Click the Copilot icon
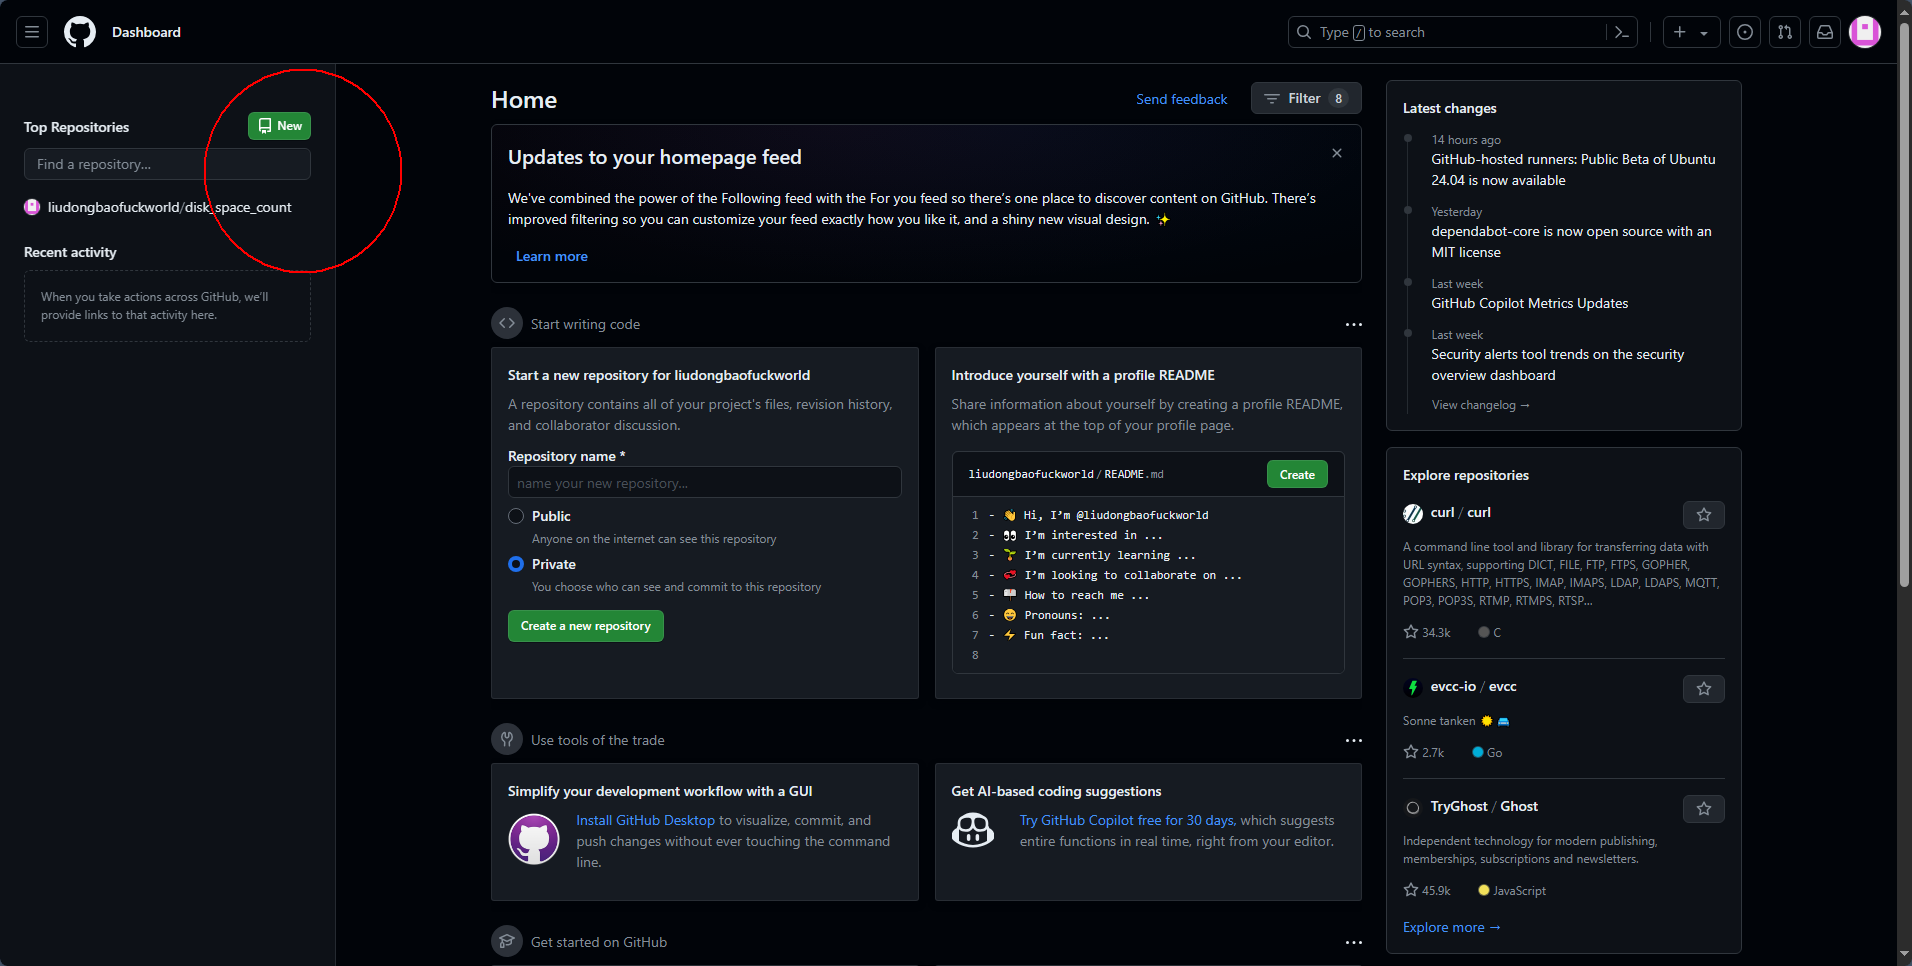Viewport: 1912px width, 966px height. tap(973, 830)
